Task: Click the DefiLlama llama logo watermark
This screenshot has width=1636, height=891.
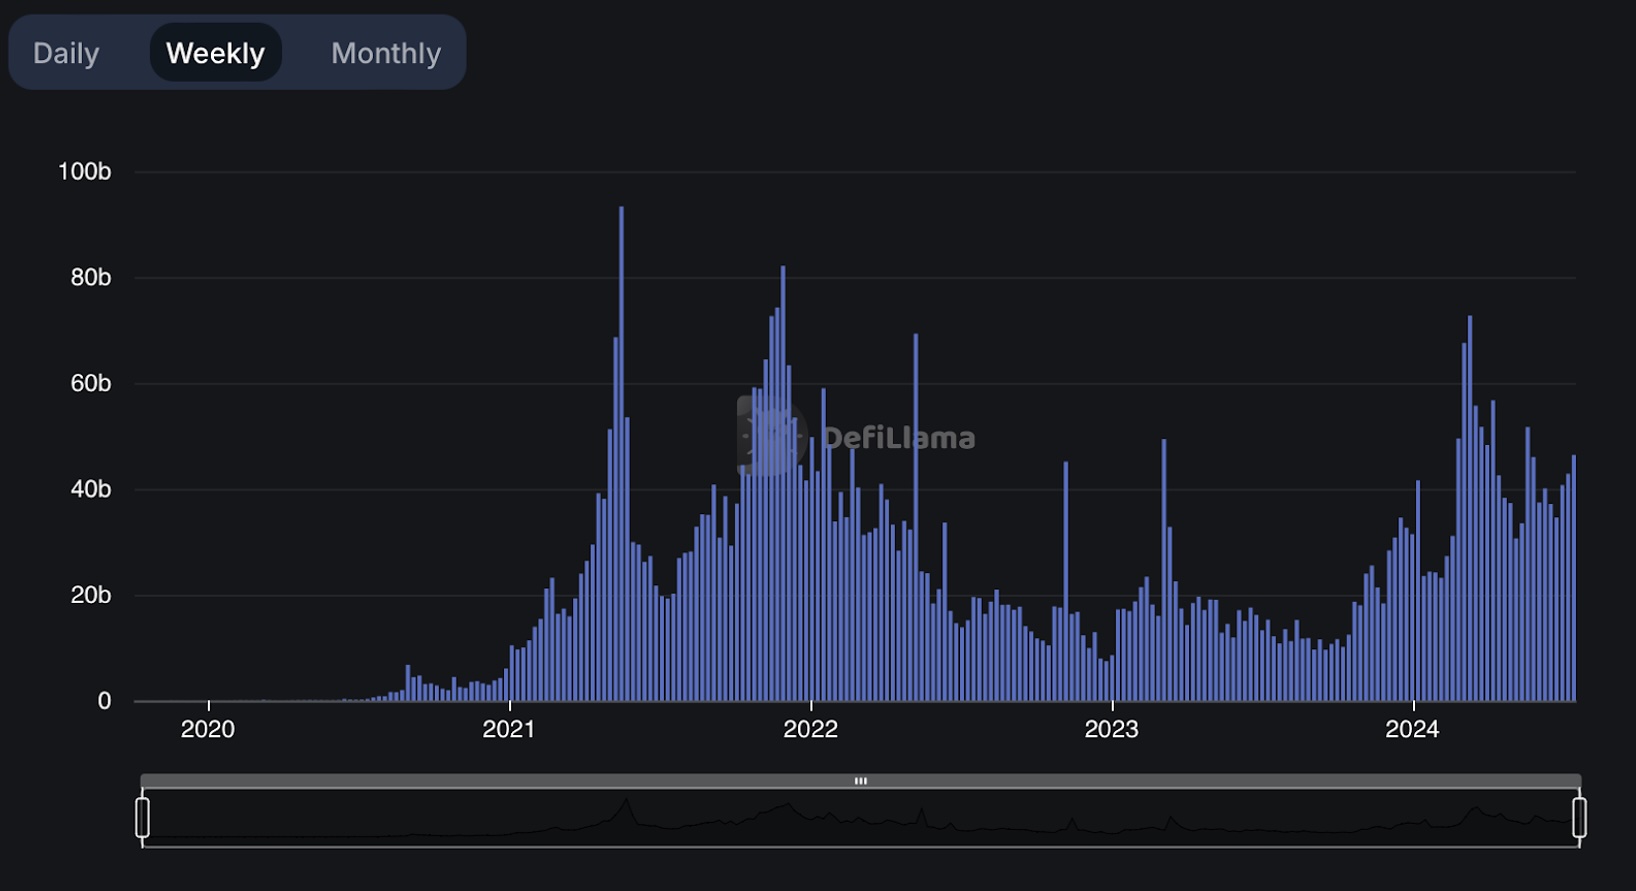Action: tap(771, 436)
